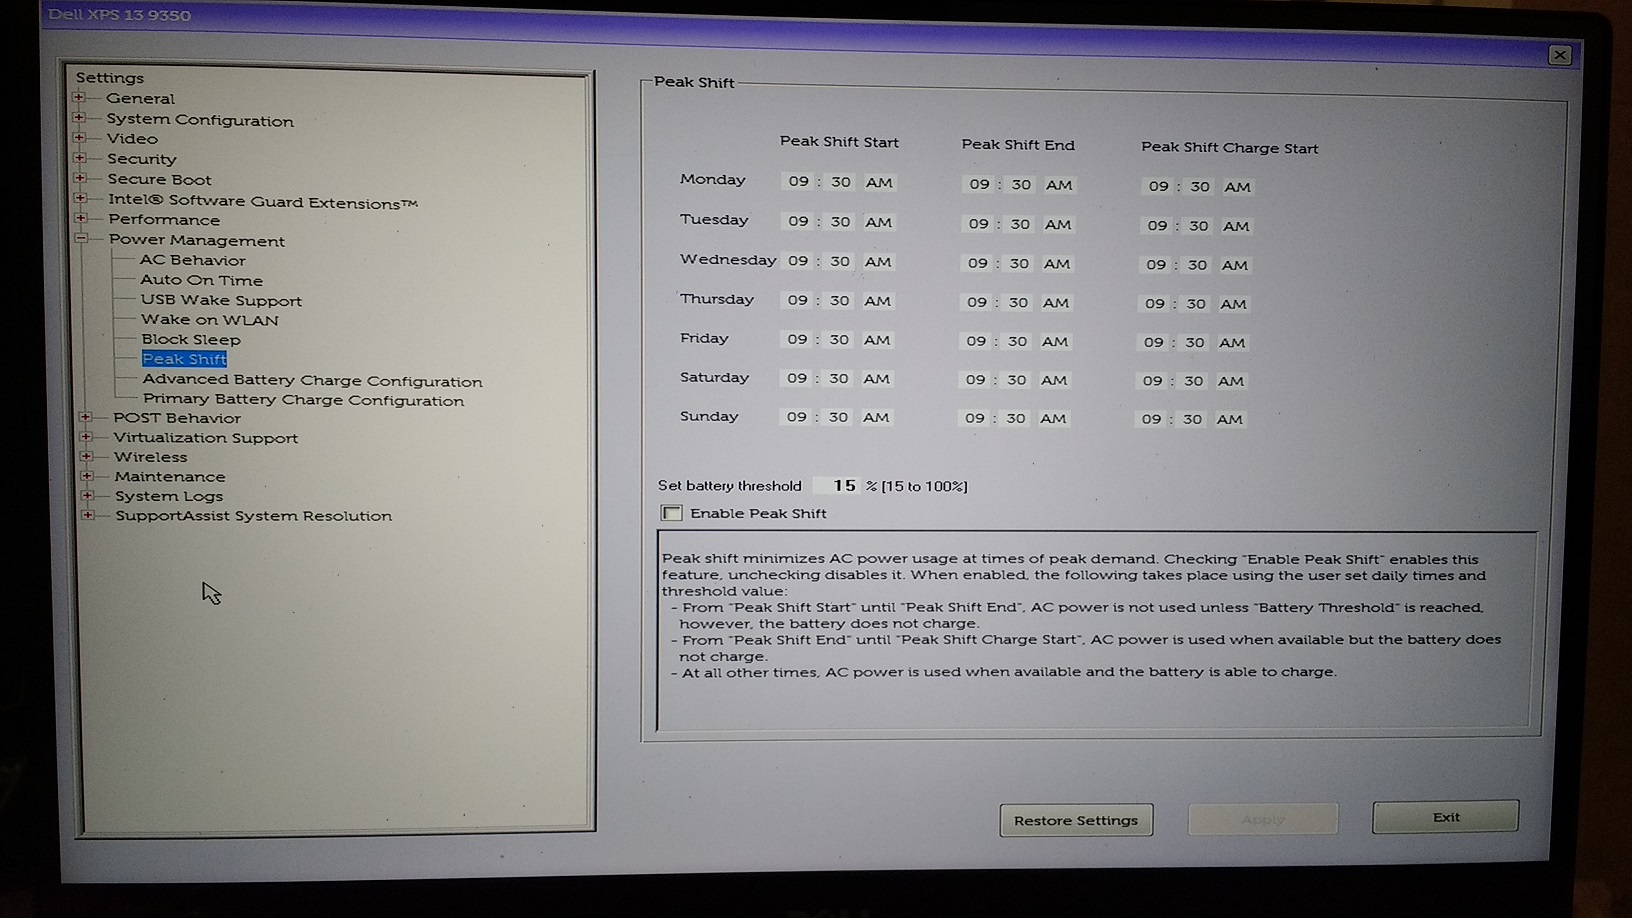The width and height of the screenshot is (1632, 918).
Task: Set Wednesday Peak Shift End hour
Action: (977, 263)
